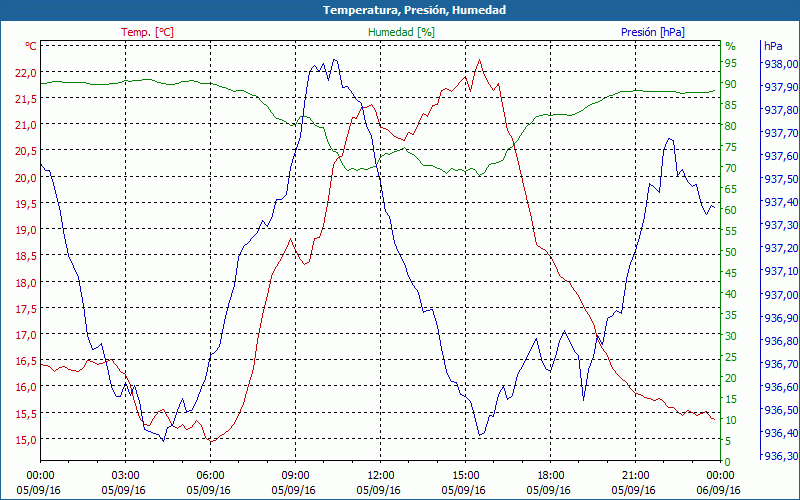Click the chart title 'Temperatura, Presión, Humedad'
Screen dimensions: 800x500
point(414,10)
